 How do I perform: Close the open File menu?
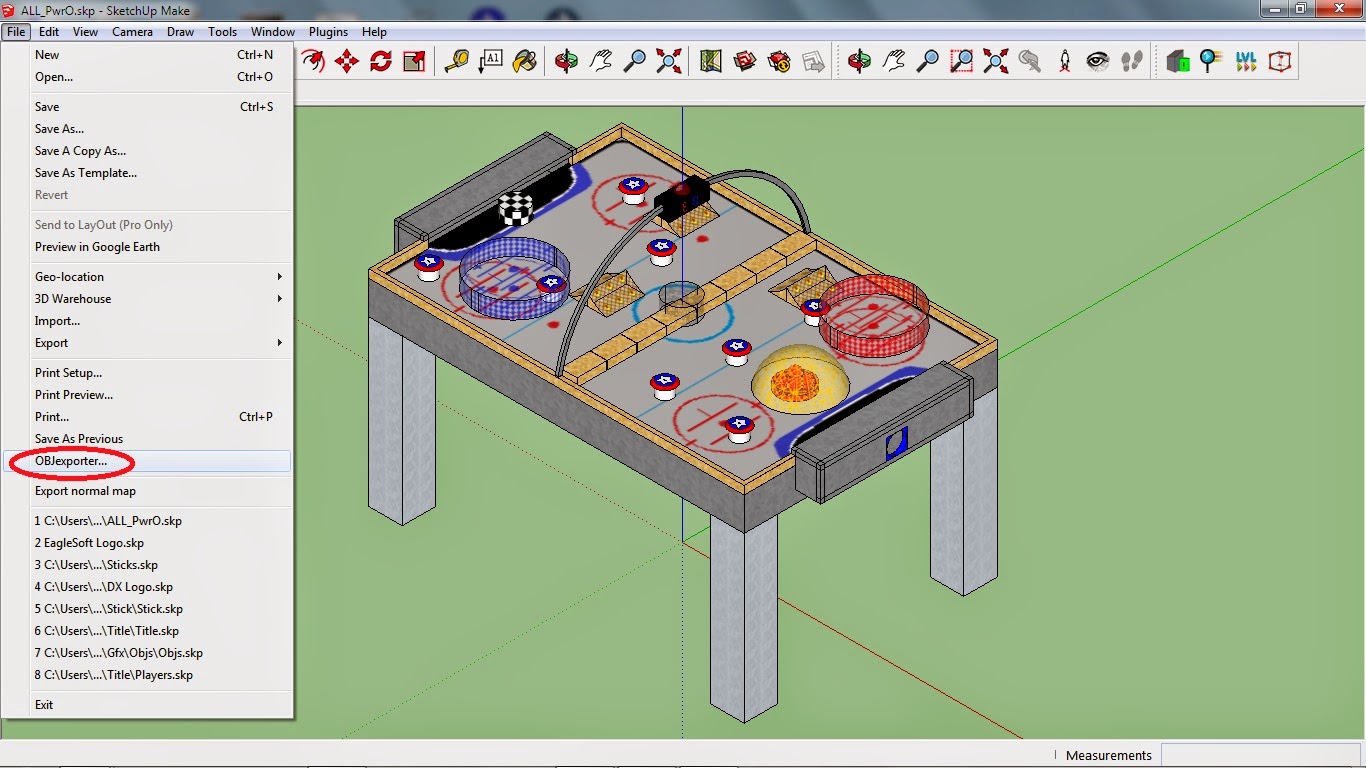16,32
